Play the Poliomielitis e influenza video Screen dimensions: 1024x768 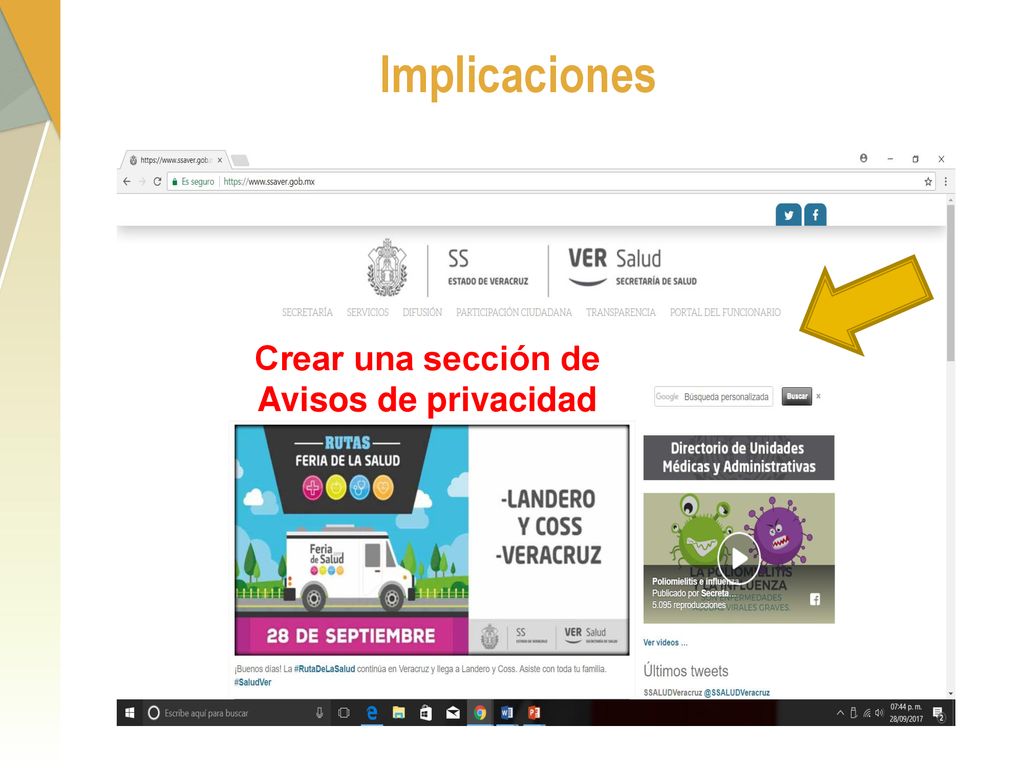tap(739, 558)
